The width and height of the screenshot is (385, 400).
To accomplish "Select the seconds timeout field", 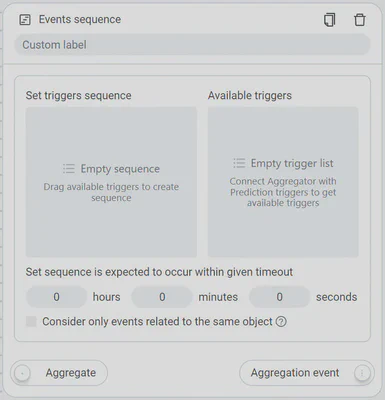I will (x=279, y=297).
